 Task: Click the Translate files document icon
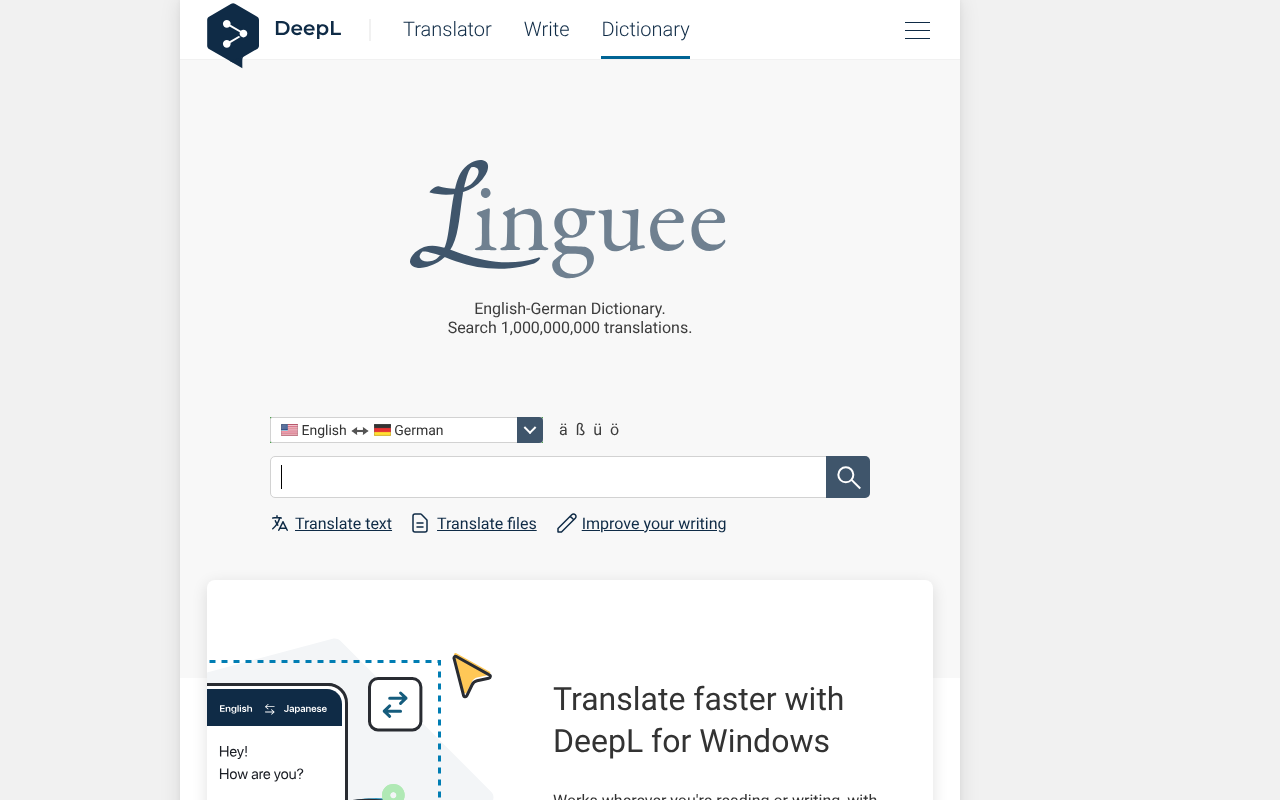click(420, 523)
